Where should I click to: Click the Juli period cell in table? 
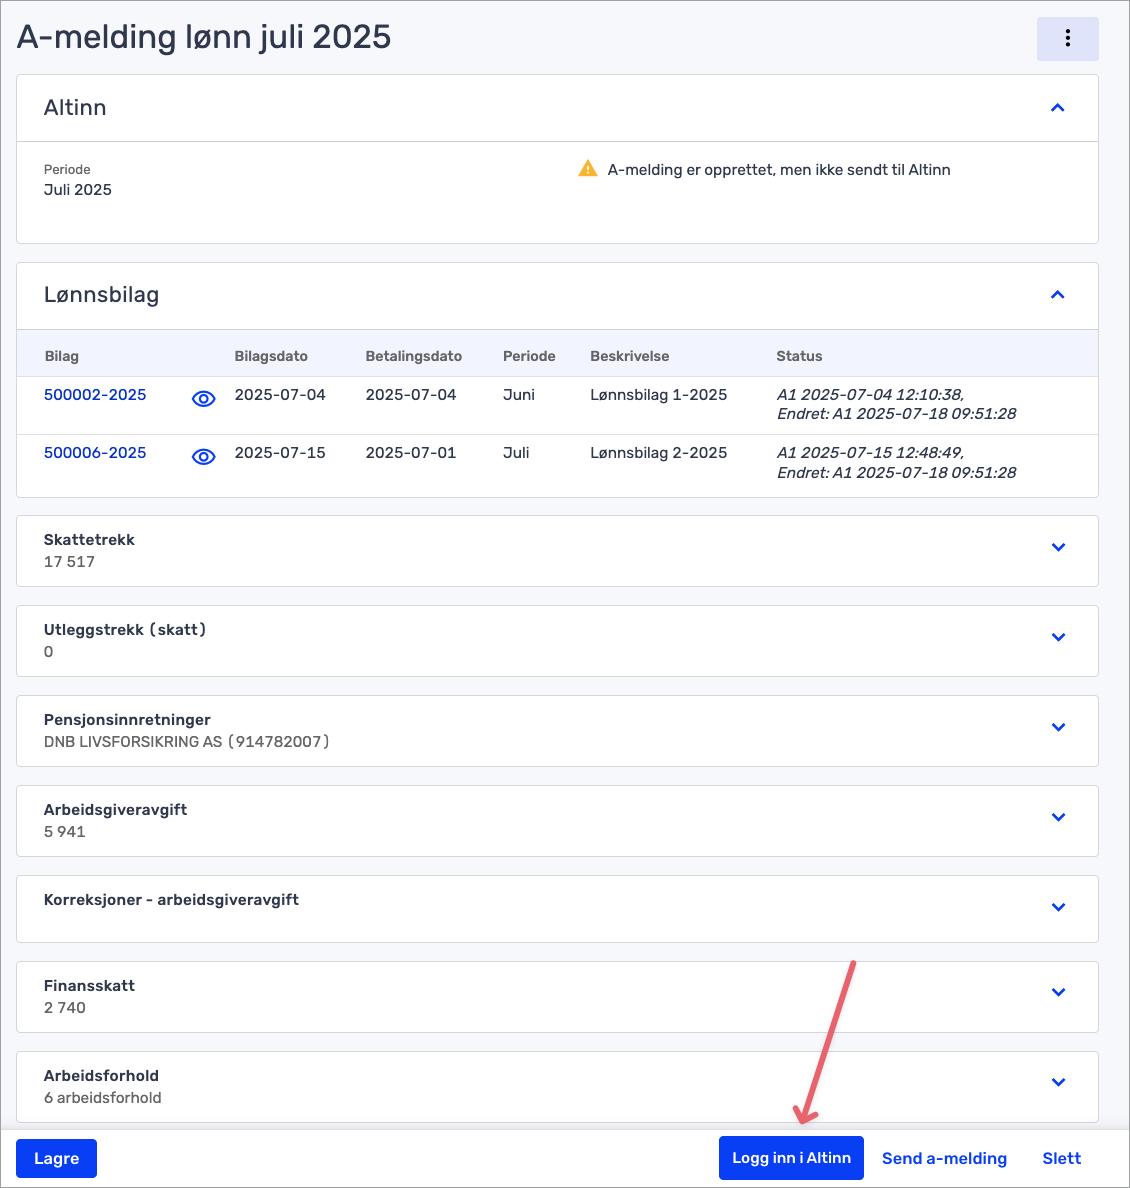coord(515,453)
